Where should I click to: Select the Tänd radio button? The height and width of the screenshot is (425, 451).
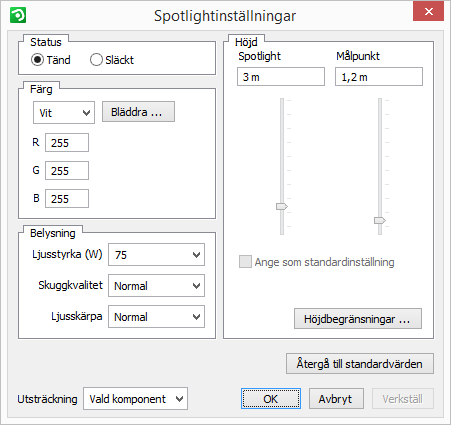point(37,60)
